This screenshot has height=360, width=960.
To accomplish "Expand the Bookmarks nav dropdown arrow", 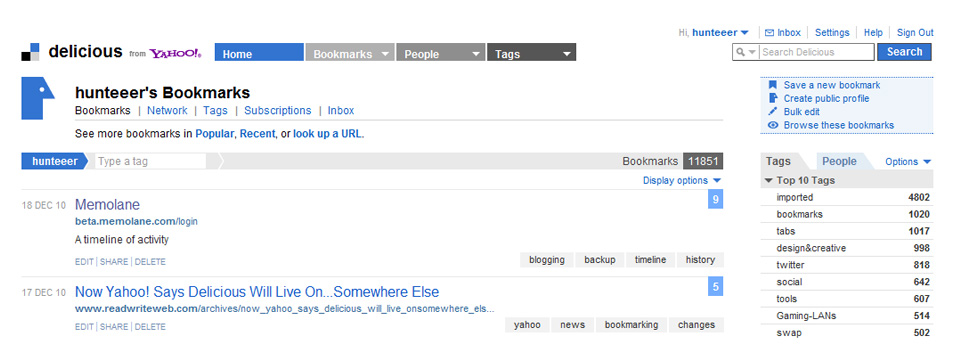I will (384, 54).
